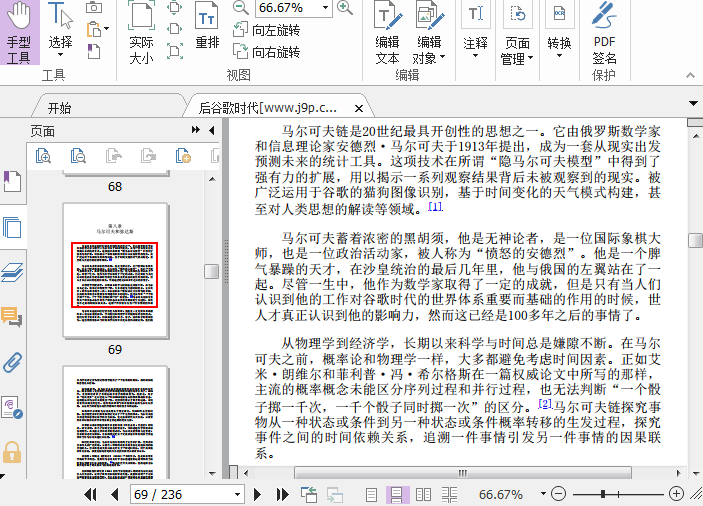This screenshot has height=506, width=703.
Task: Collapse the Pages panel with left arrow
Action: [212, 130]
